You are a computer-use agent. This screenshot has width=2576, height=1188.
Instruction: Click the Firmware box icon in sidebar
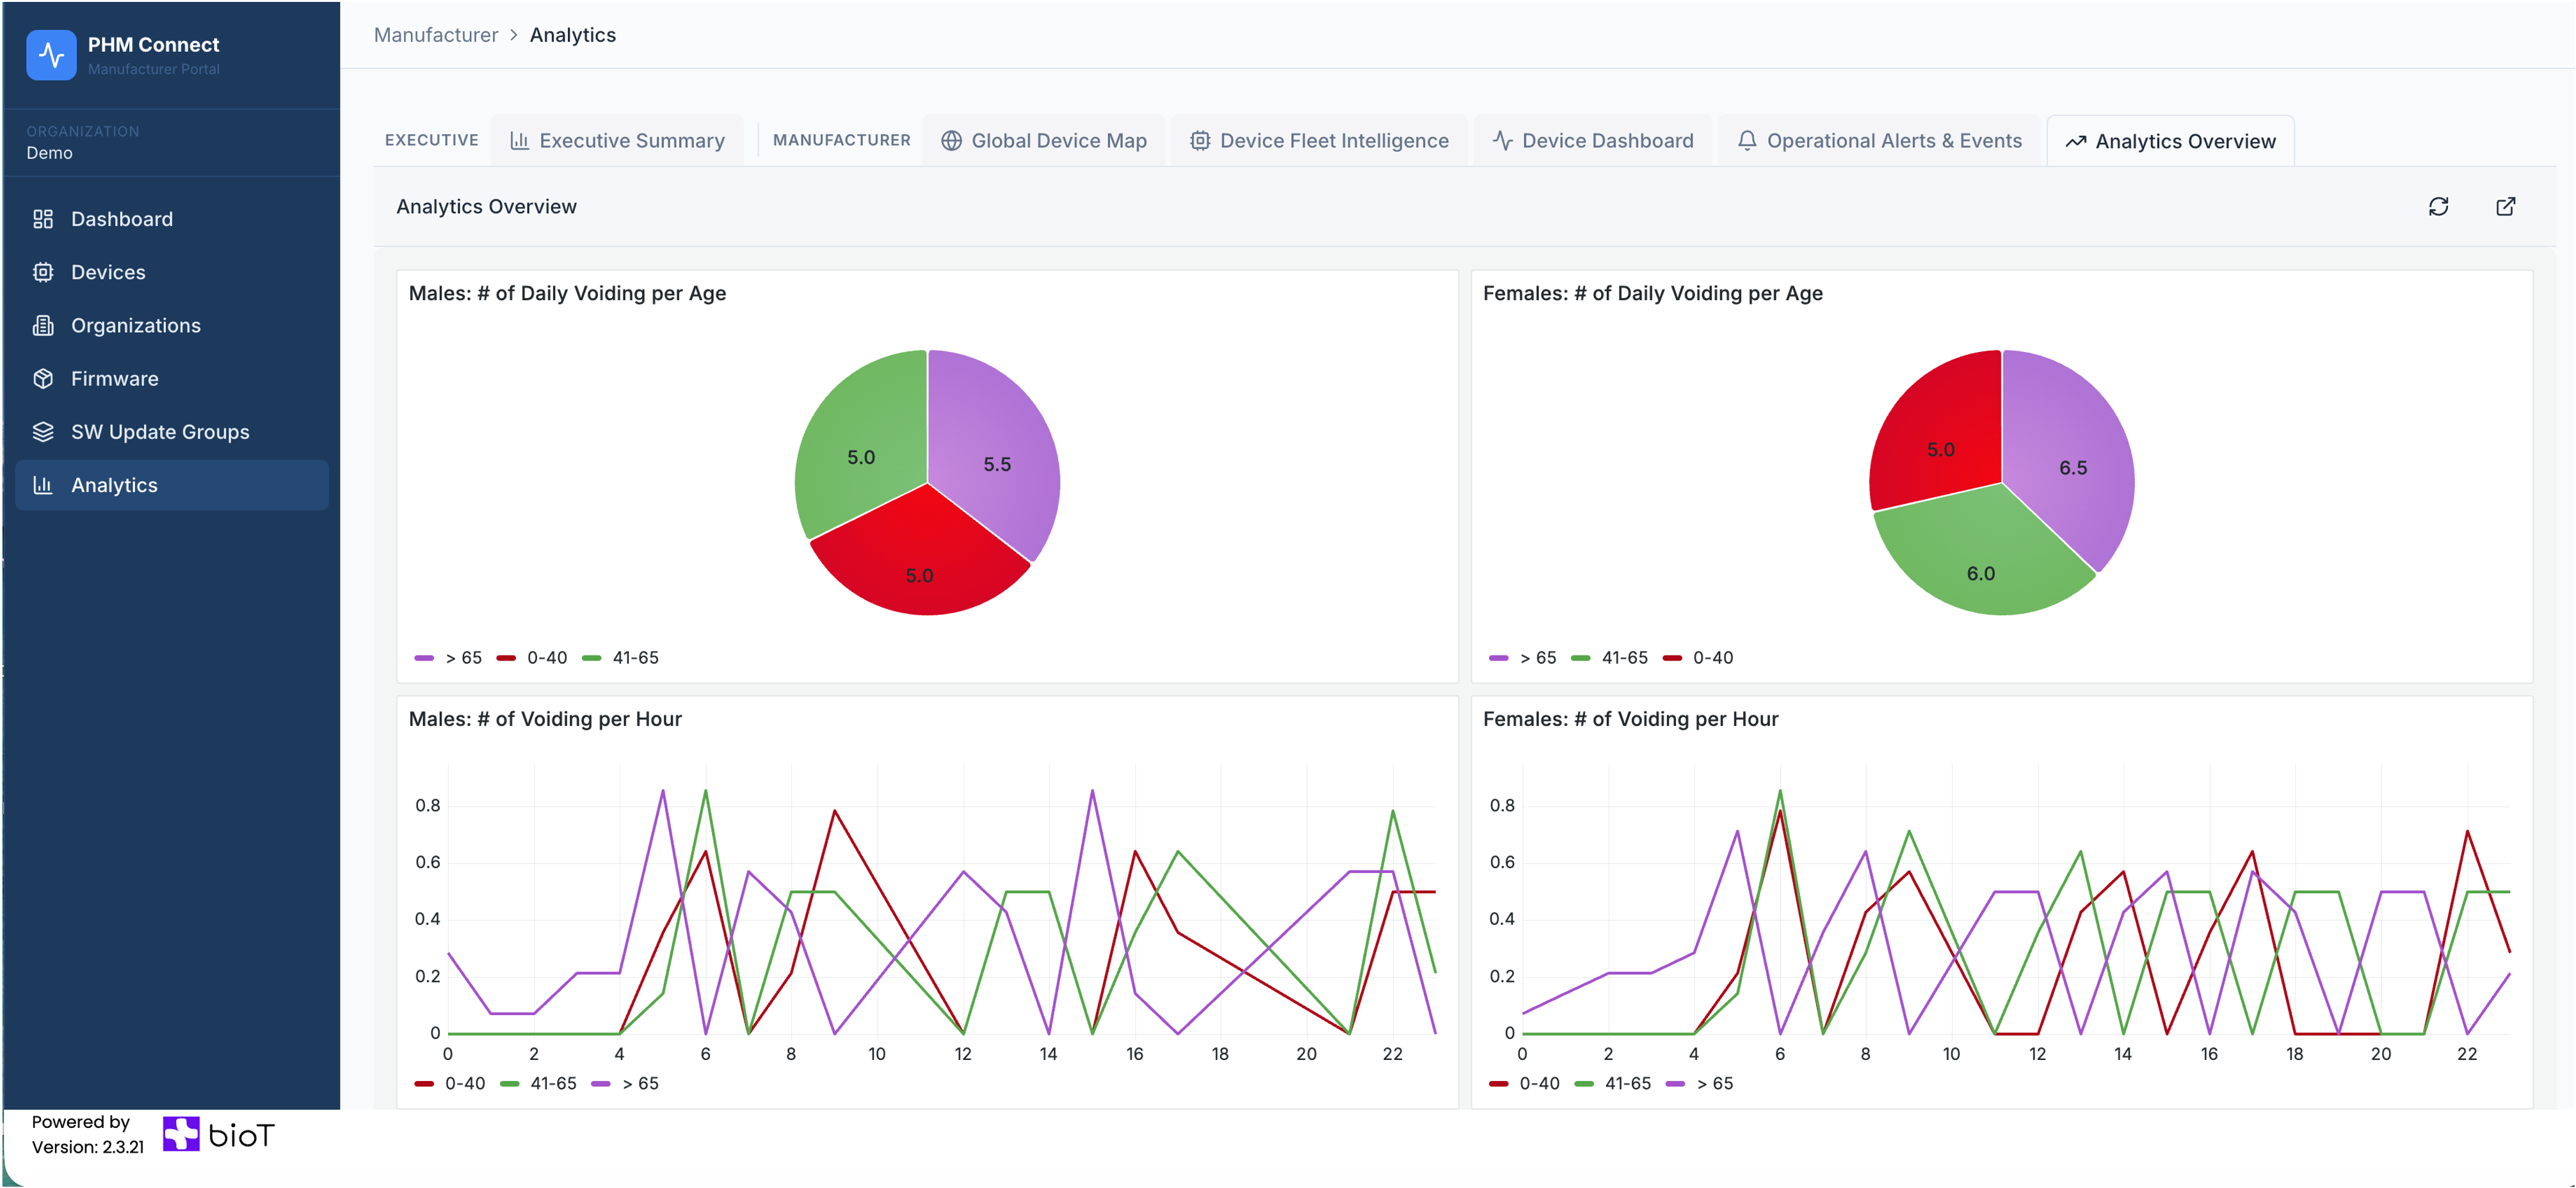pyautogui.click(x=43, y=379)
